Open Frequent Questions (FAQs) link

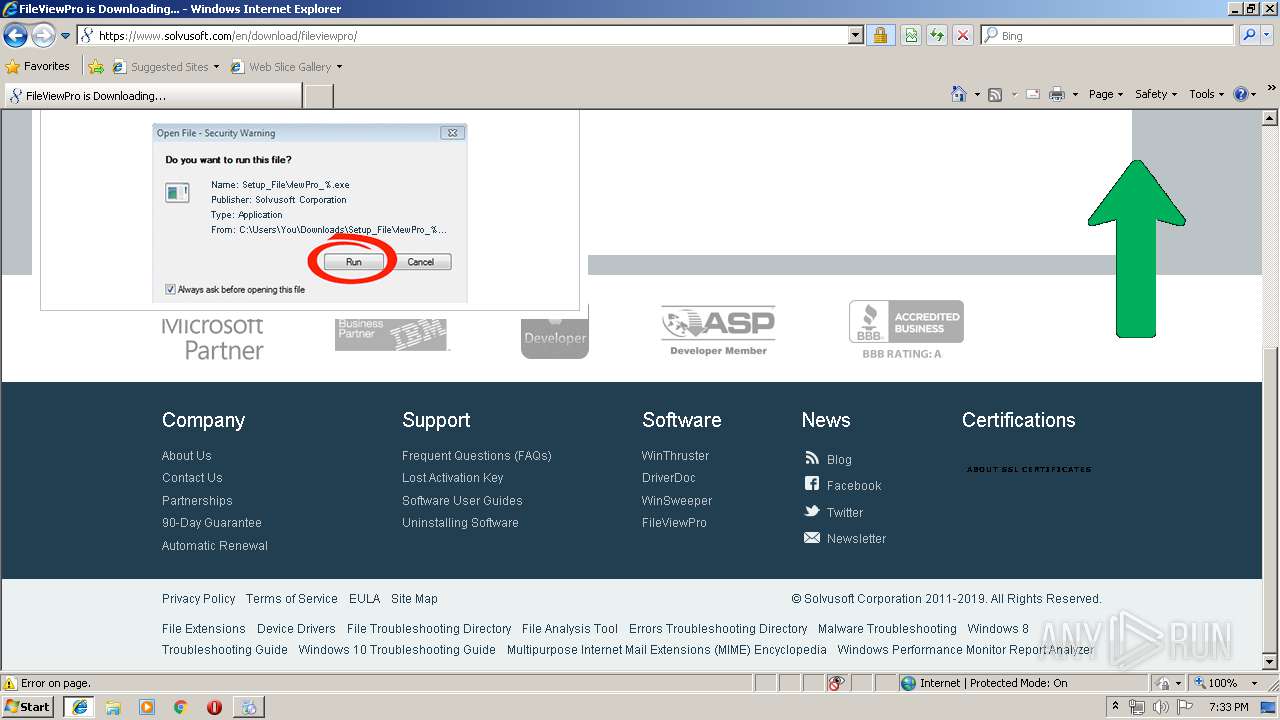click(477, 456)
